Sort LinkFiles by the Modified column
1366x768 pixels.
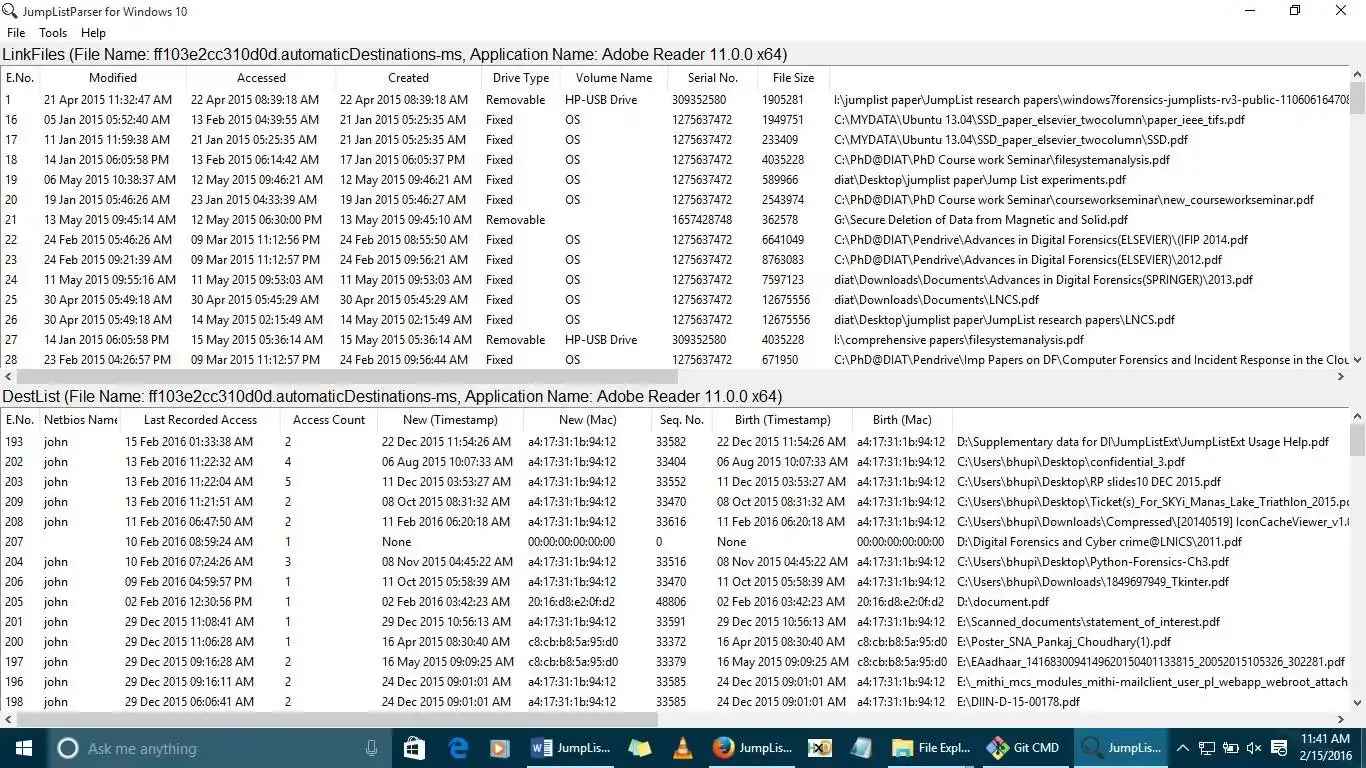(112, 77)
